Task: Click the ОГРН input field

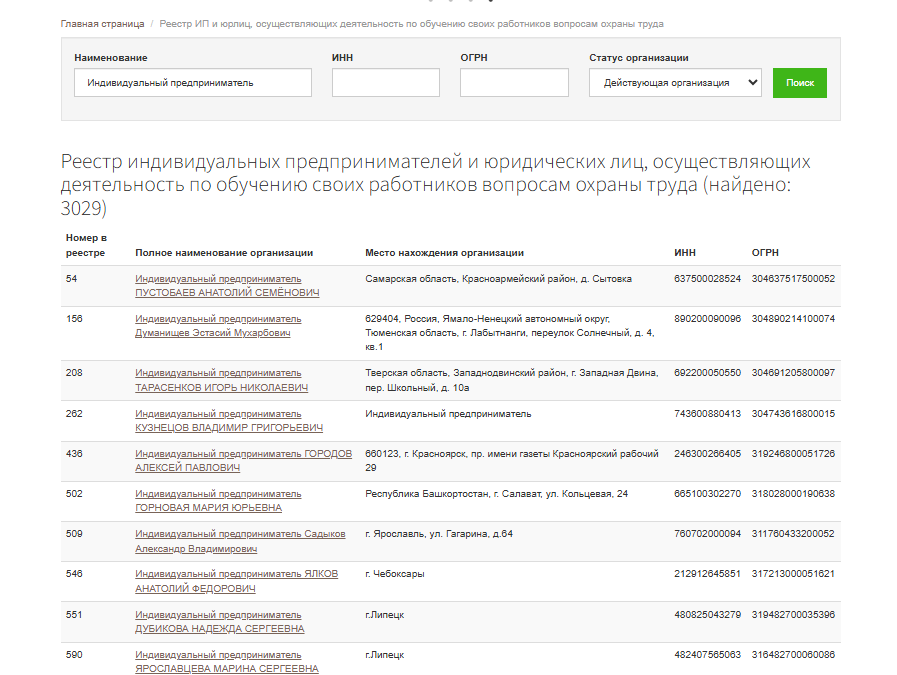Action: (514, 83)
